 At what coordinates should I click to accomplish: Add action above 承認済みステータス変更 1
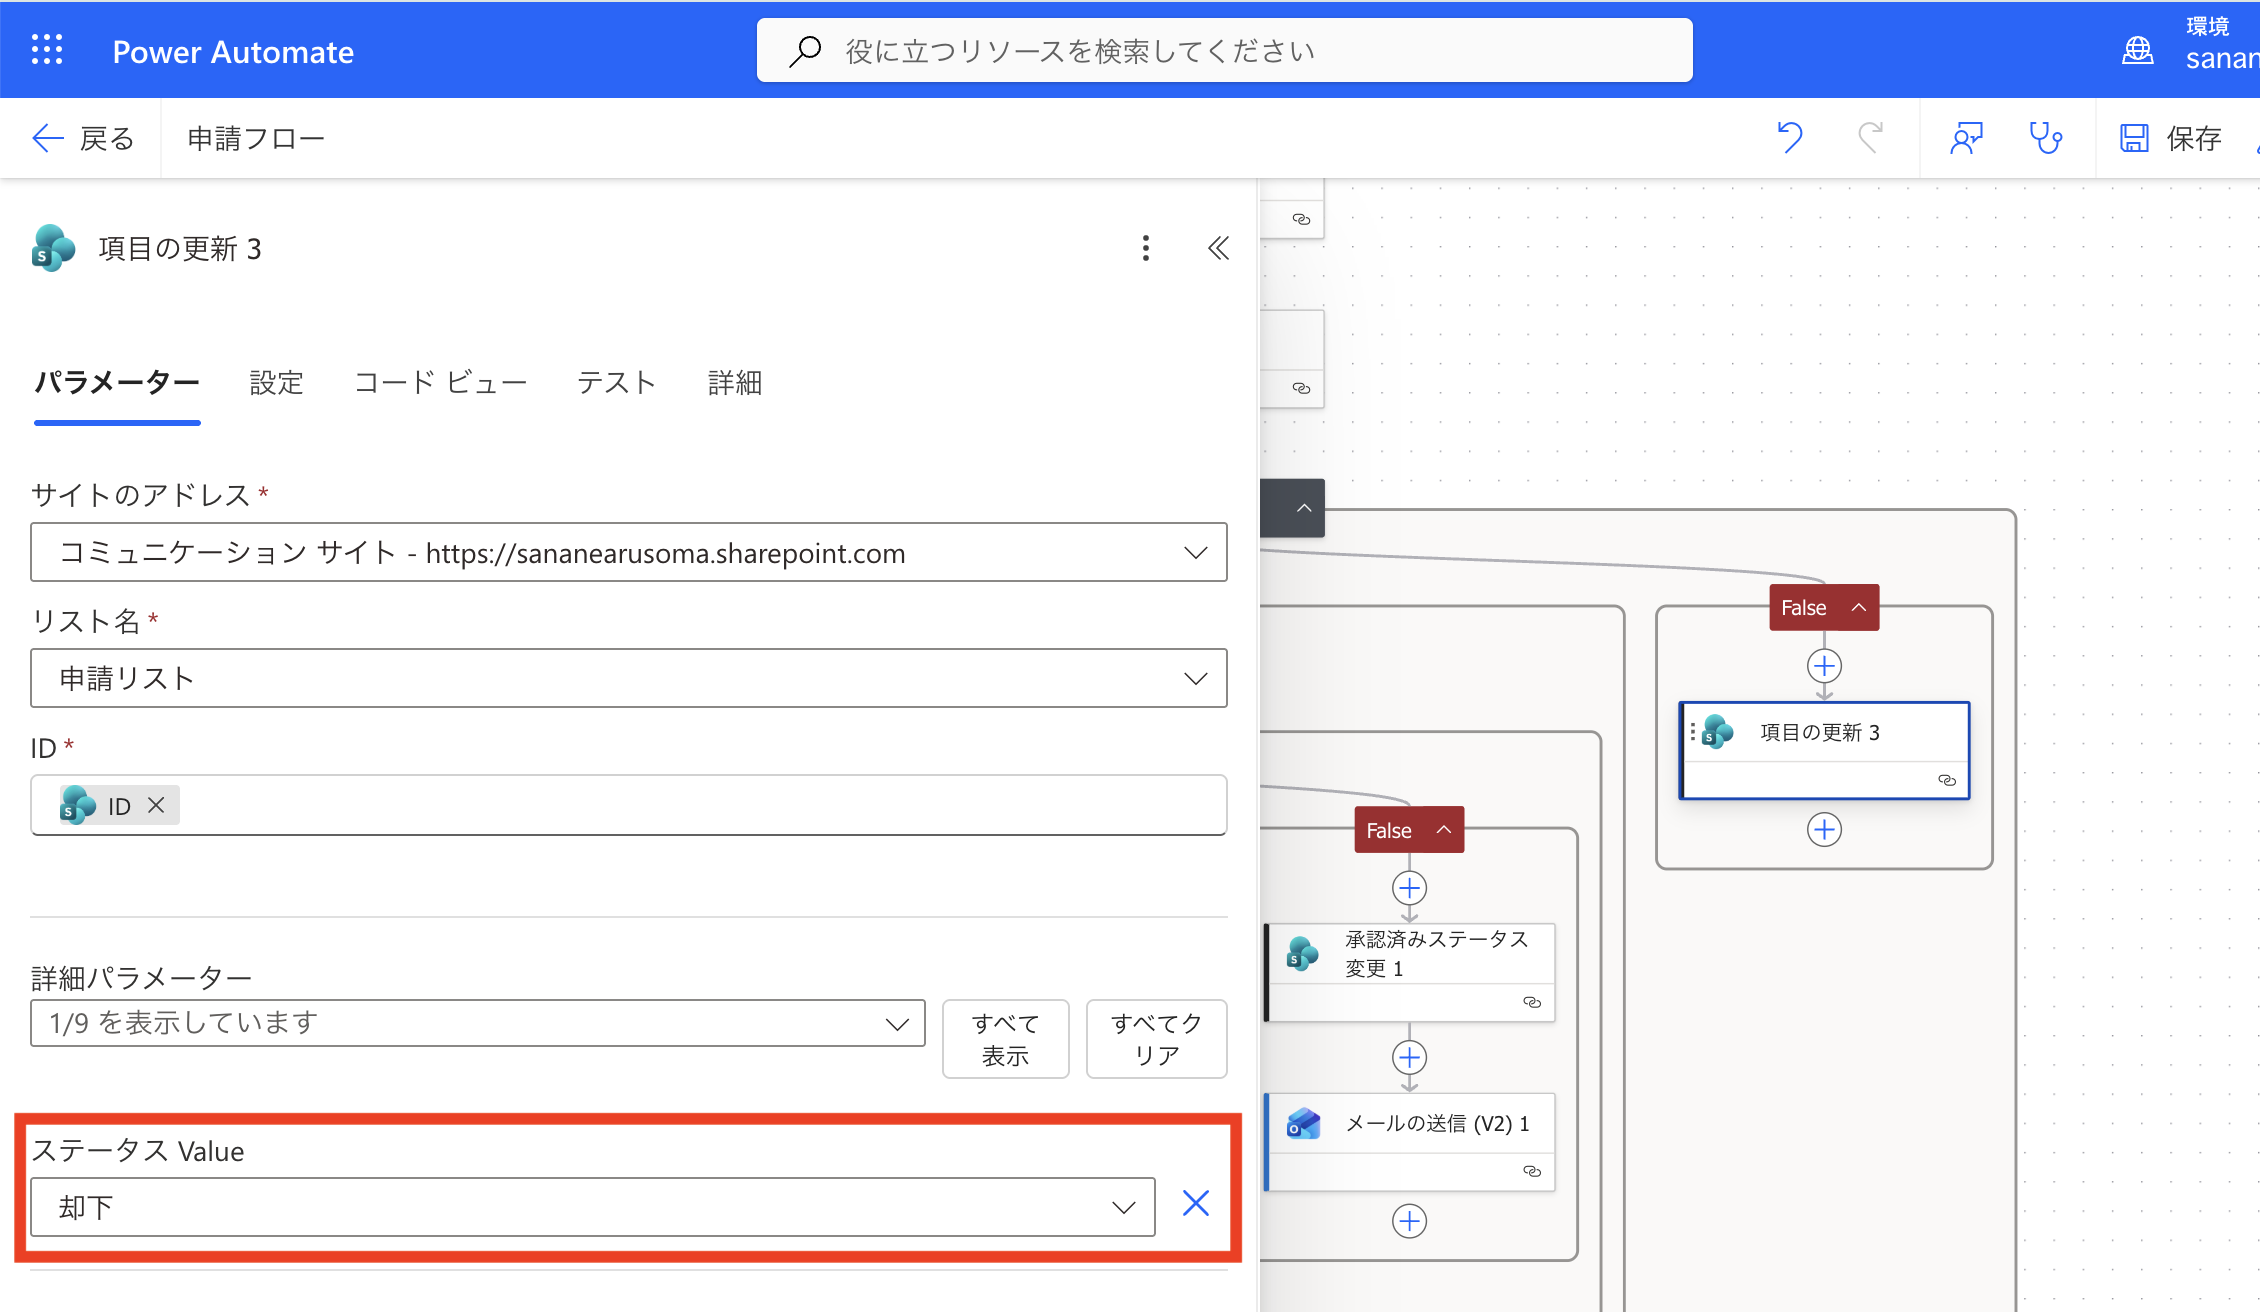click(x=1409, y=888)
